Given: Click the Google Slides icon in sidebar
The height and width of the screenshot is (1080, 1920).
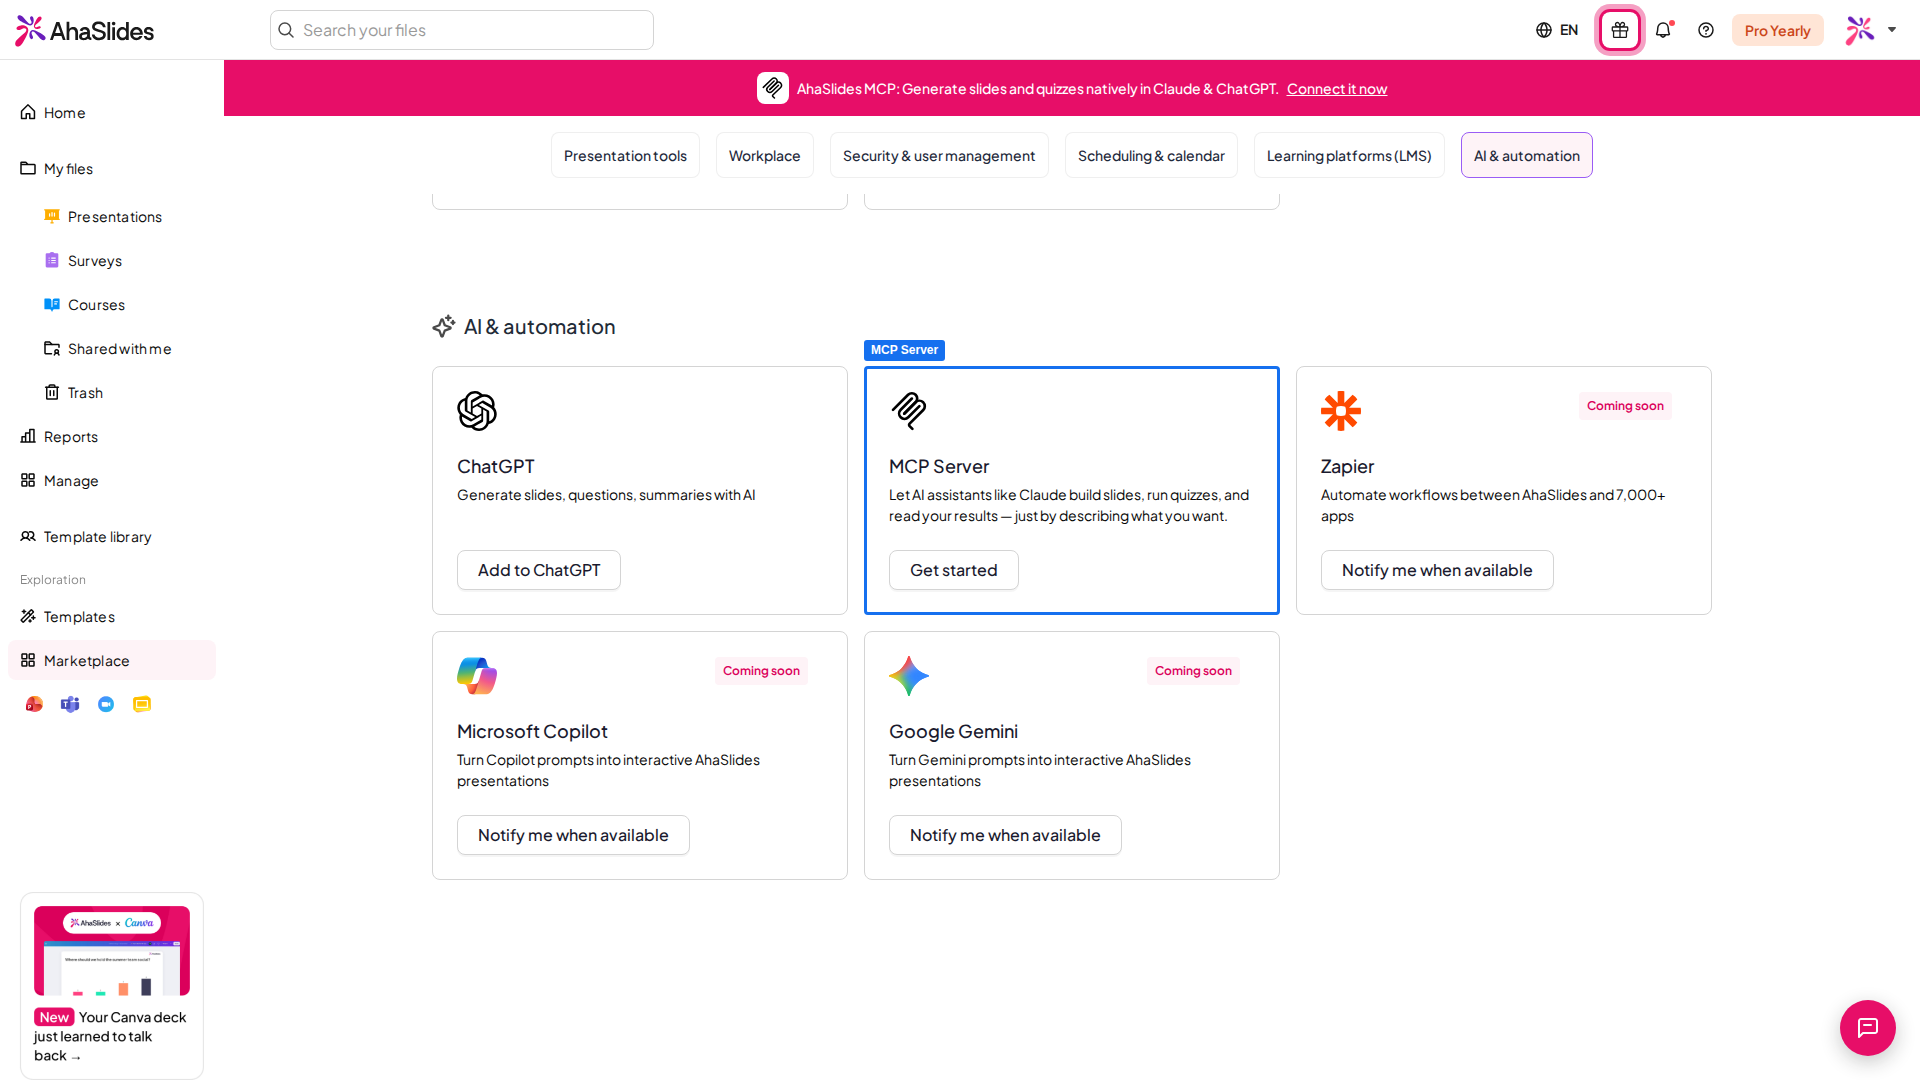Looking at the screenshot, I should coord(142,704).
